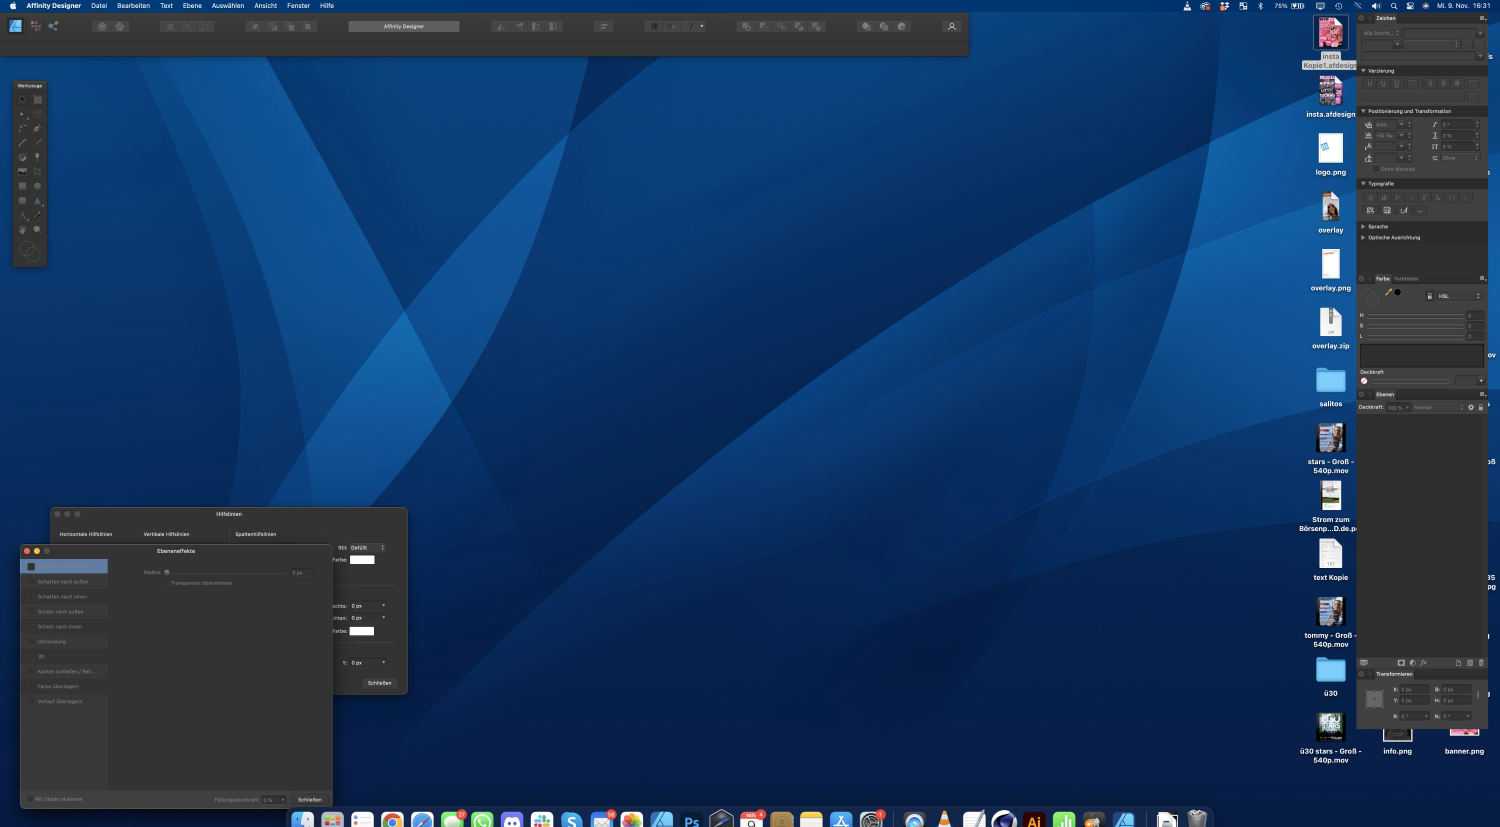Choose the Ellipse shape tool
The height and width of the screenshot is (827, 1500).
38,186
